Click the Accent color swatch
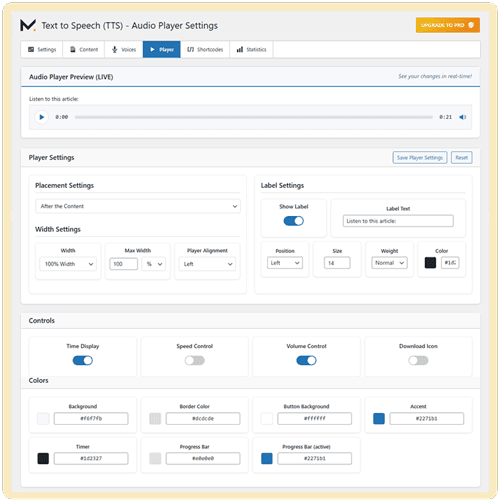Image resolution: width=501 pixels, height=501 pixels. 379,419
